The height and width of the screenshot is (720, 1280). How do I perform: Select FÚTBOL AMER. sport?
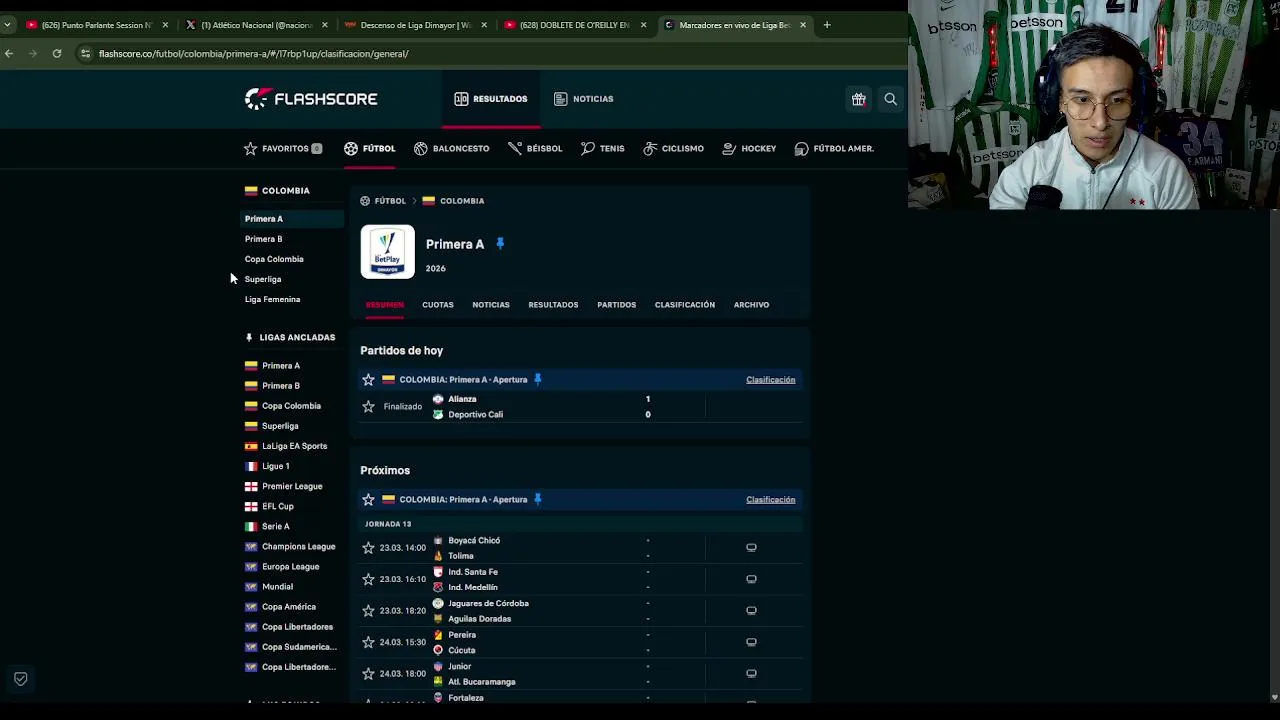click(x=834, y=148)
